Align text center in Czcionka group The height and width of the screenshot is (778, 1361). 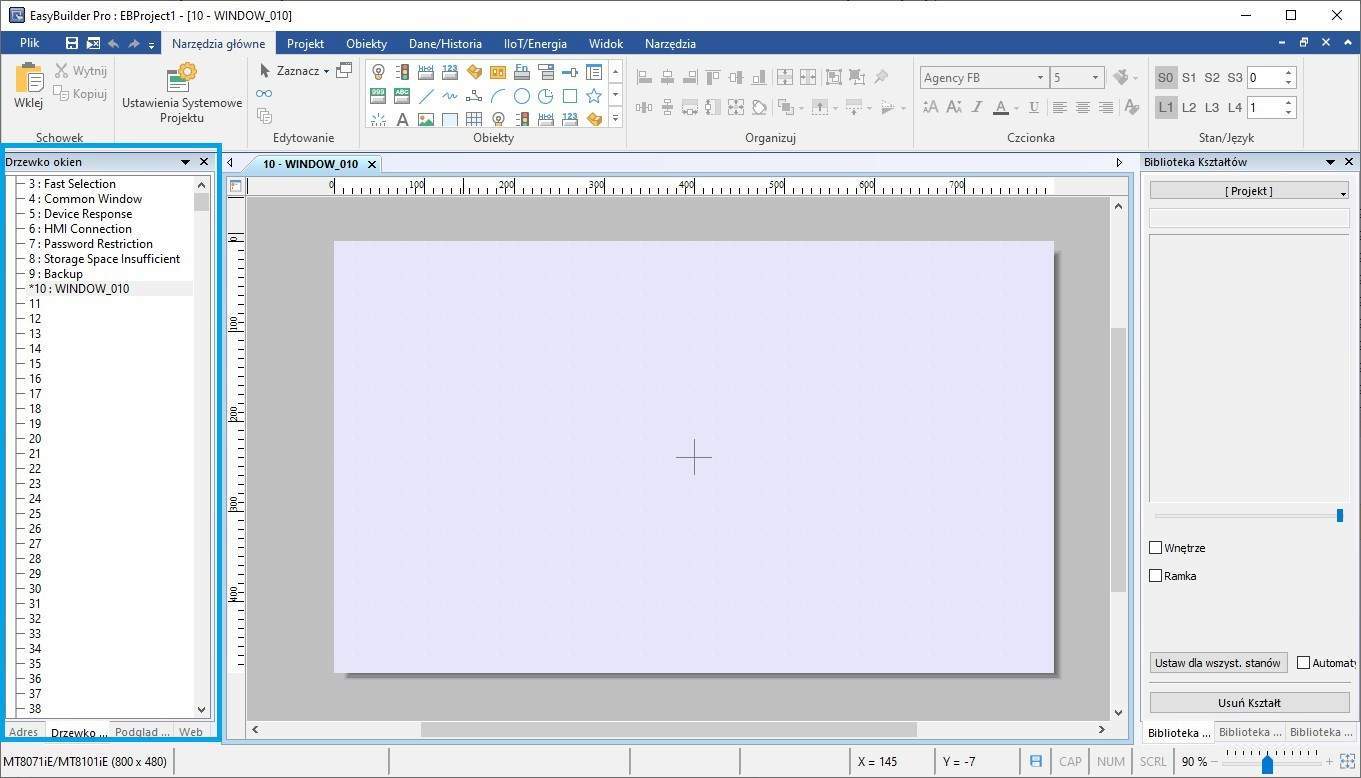point(1083,107)
